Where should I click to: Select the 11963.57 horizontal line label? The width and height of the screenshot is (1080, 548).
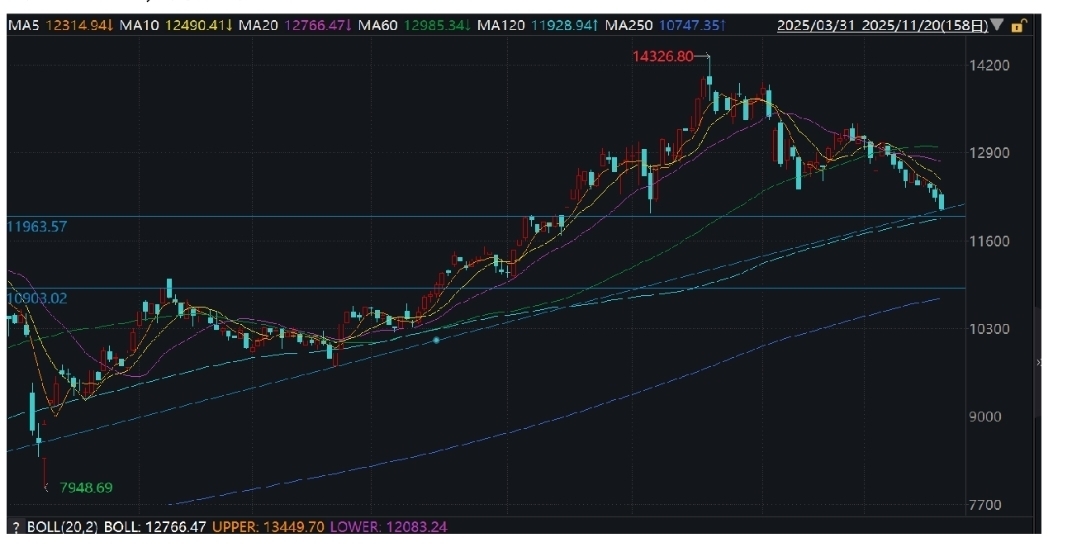(37, 226)
